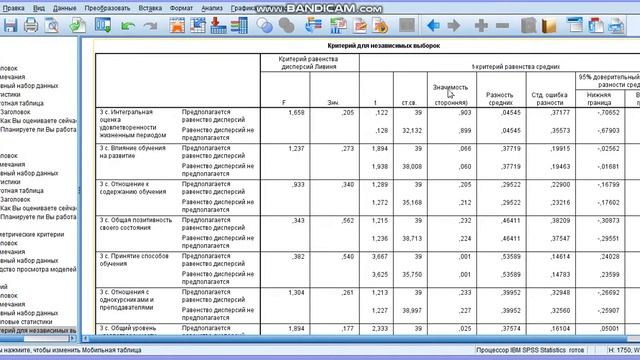Click row label '3 с. Отношение к содержанию обучения'

tap(133, 188)
